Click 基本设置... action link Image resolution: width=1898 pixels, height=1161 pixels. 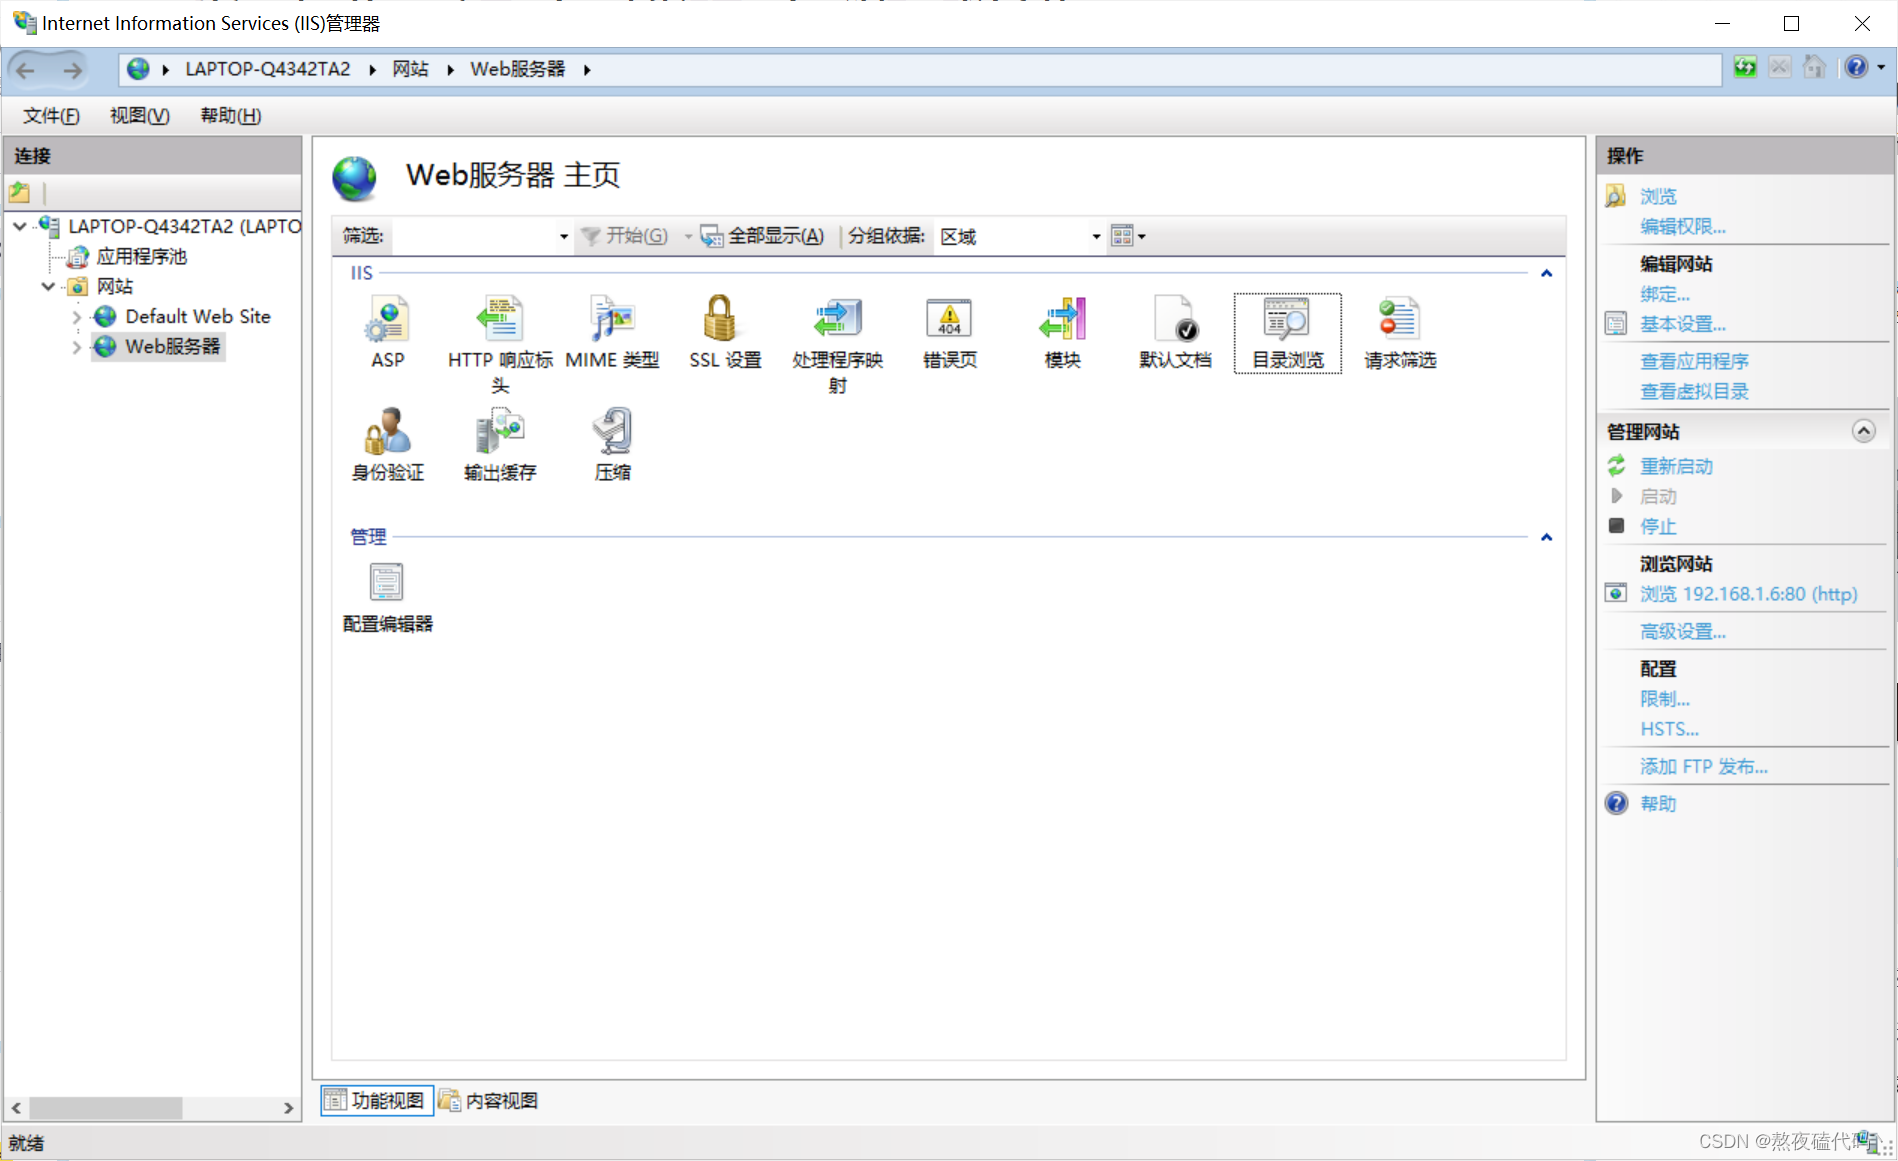1683,325
